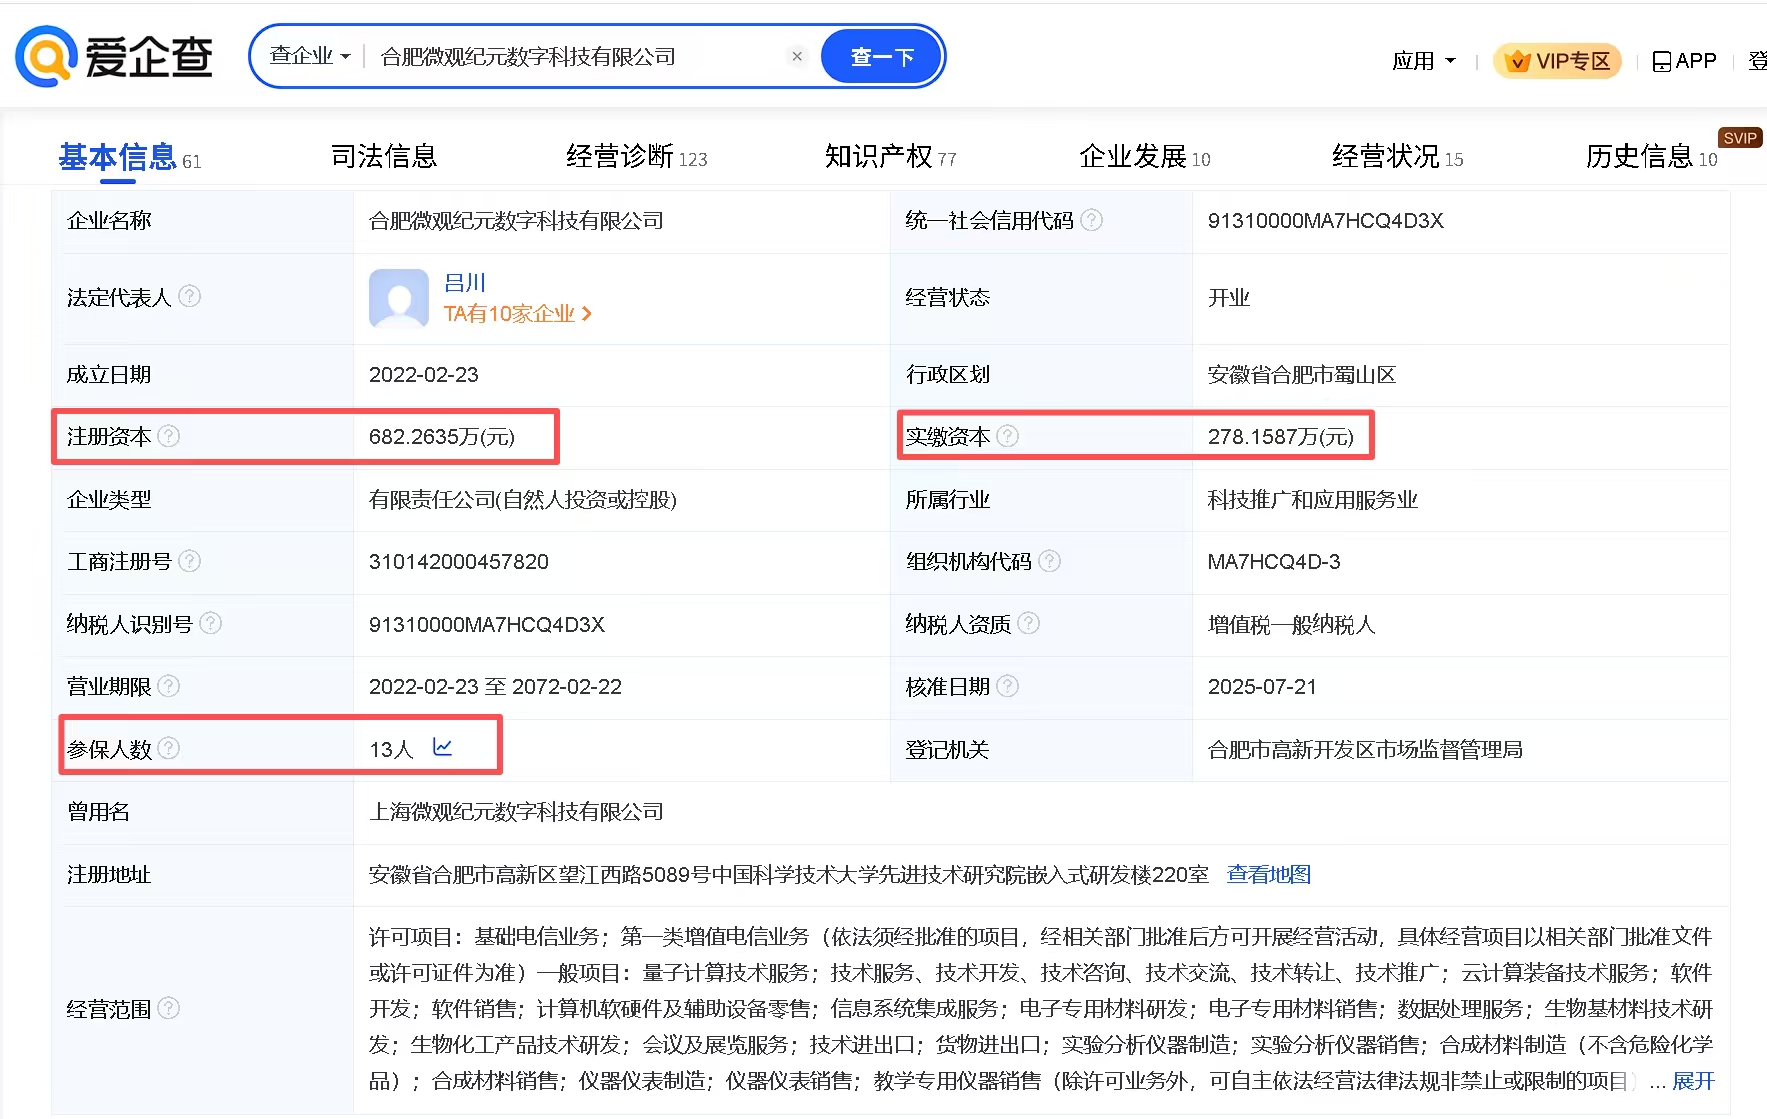Clear the search box text
The height and width of the screenshot is (1119, 1767).
click(797, 56)
